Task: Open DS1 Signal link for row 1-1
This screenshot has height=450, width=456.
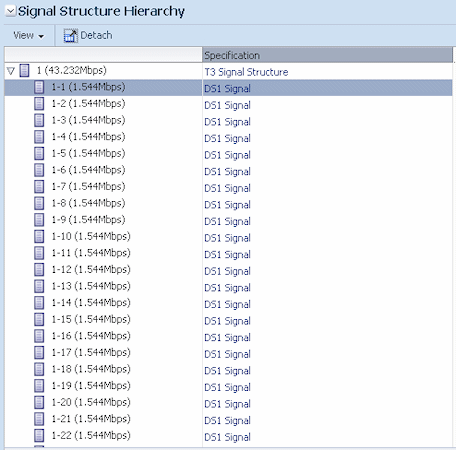Action: click(227, 89)
